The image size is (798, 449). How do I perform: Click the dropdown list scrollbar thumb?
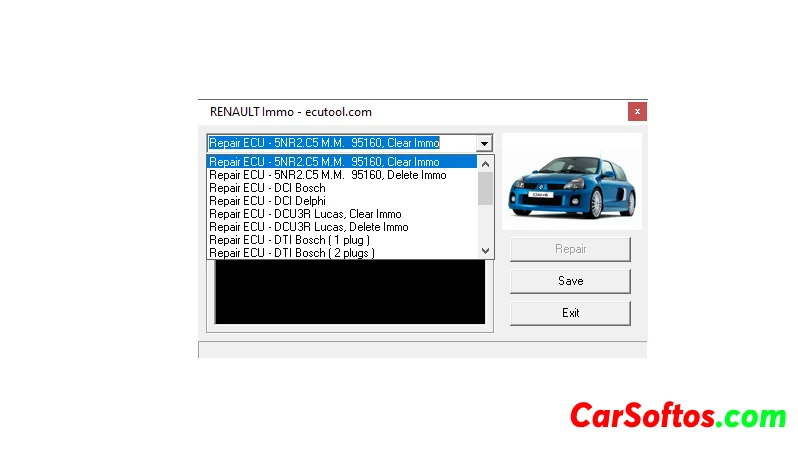486,188
